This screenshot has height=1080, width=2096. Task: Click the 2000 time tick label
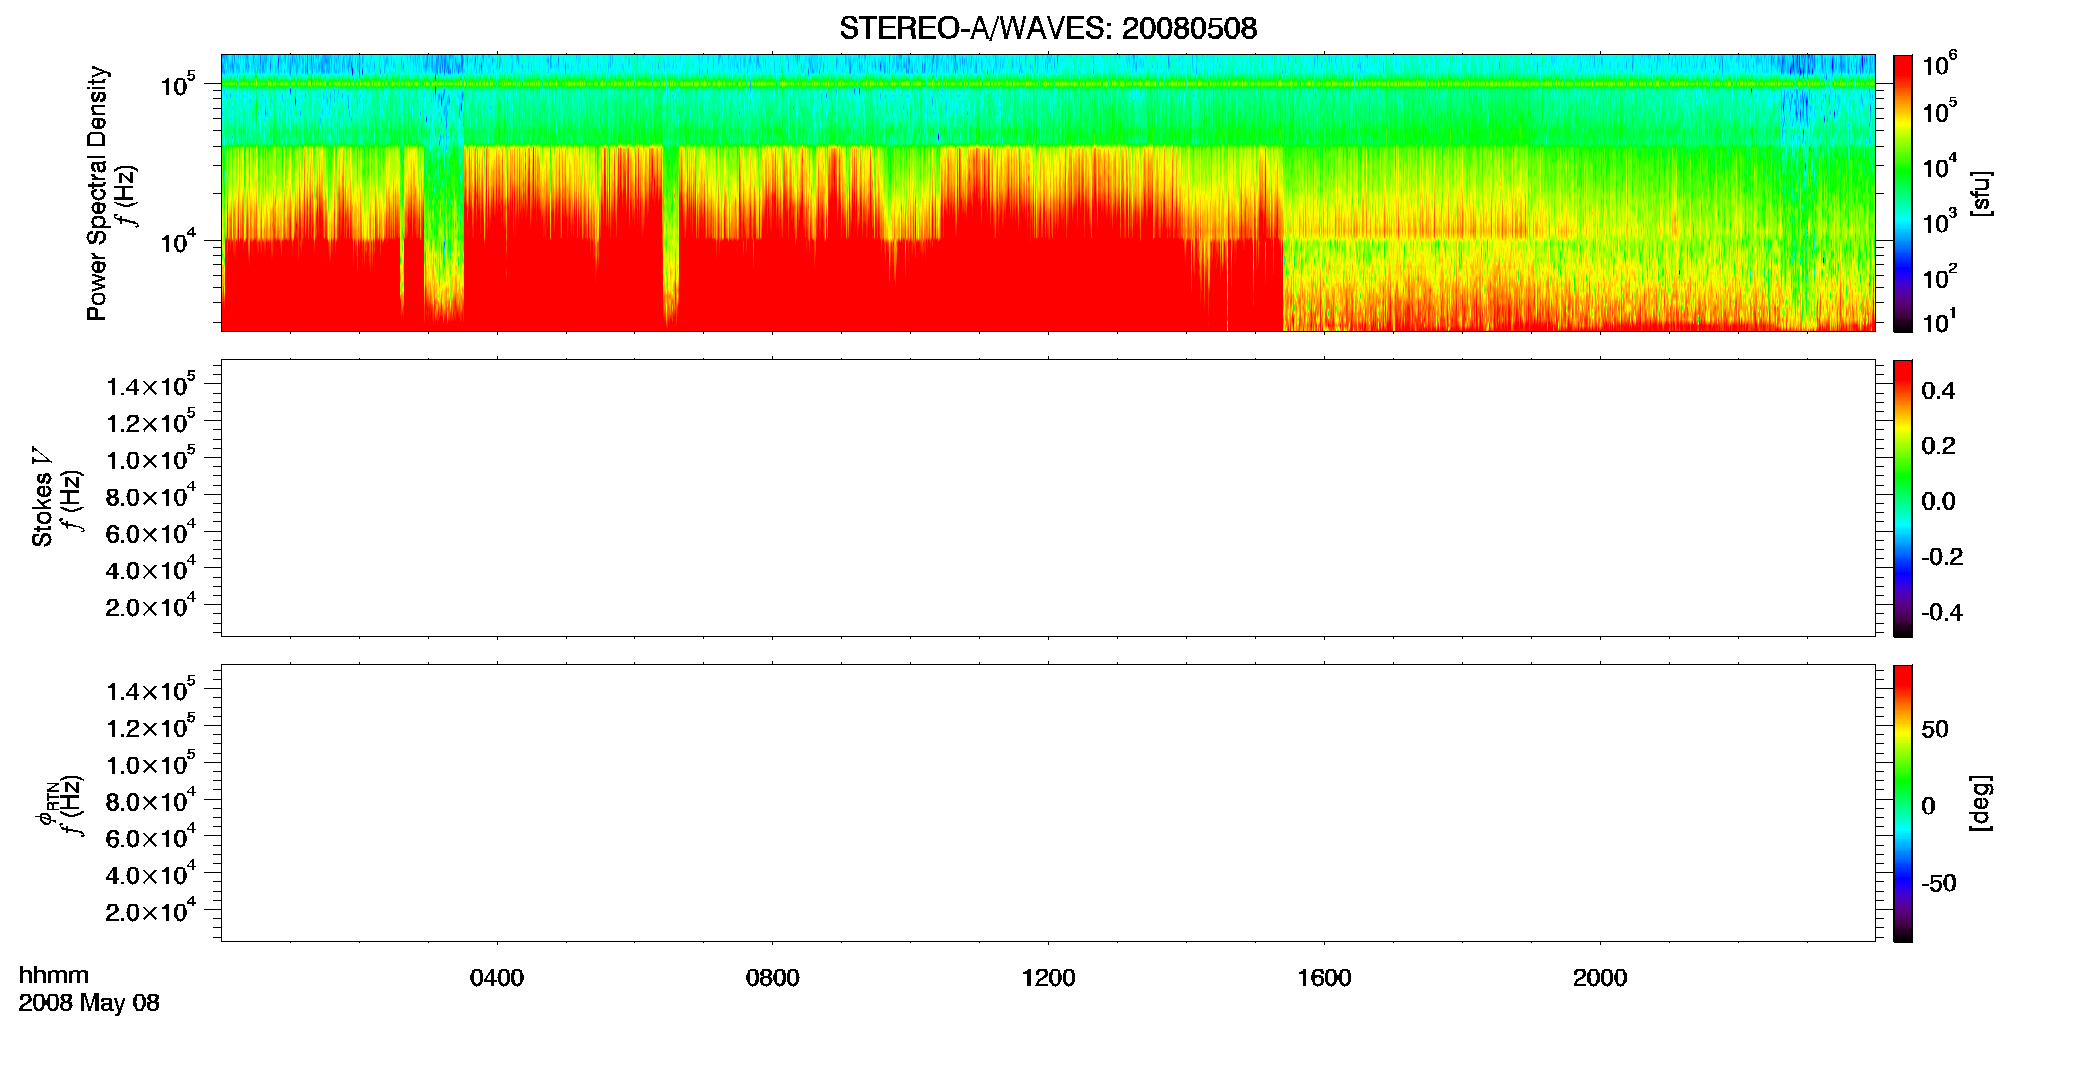point(1600,978)
